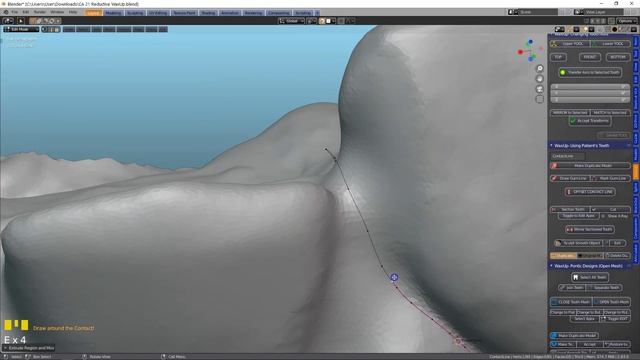Enable vertex select mode icon
640x360 pixels.
[45, 29]
